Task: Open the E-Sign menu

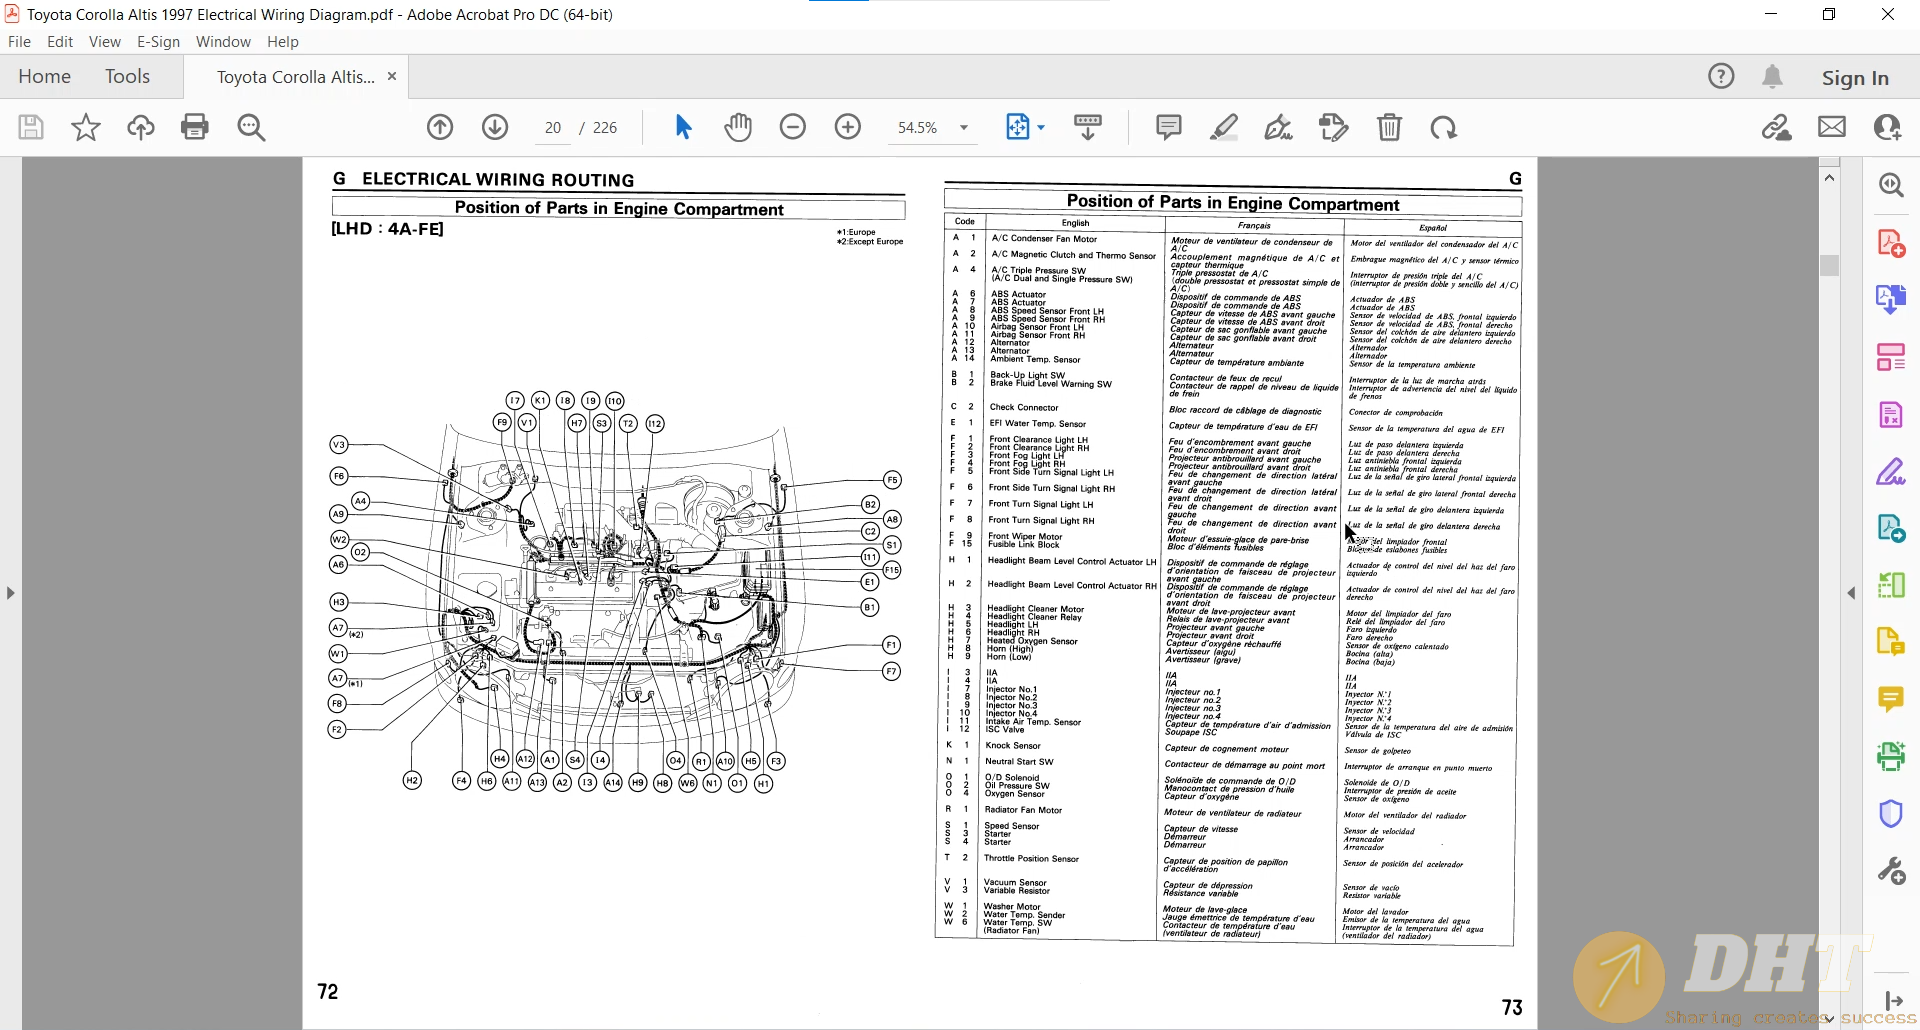Action: tap(158, 42)
